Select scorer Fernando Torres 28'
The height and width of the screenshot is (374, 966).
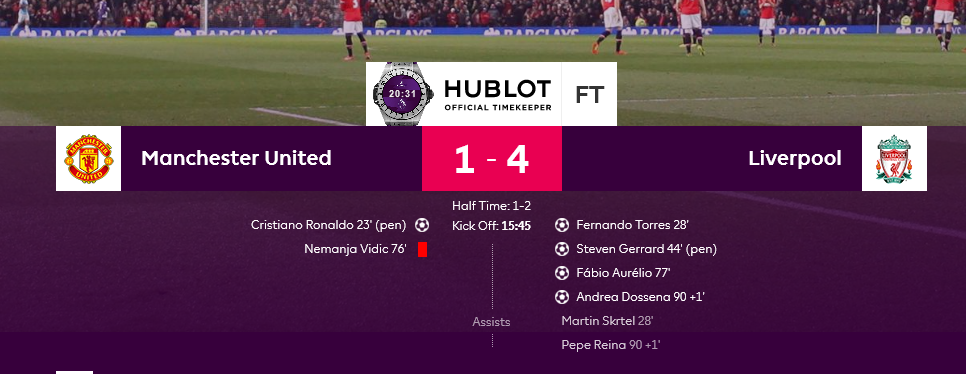pos(632,225)
